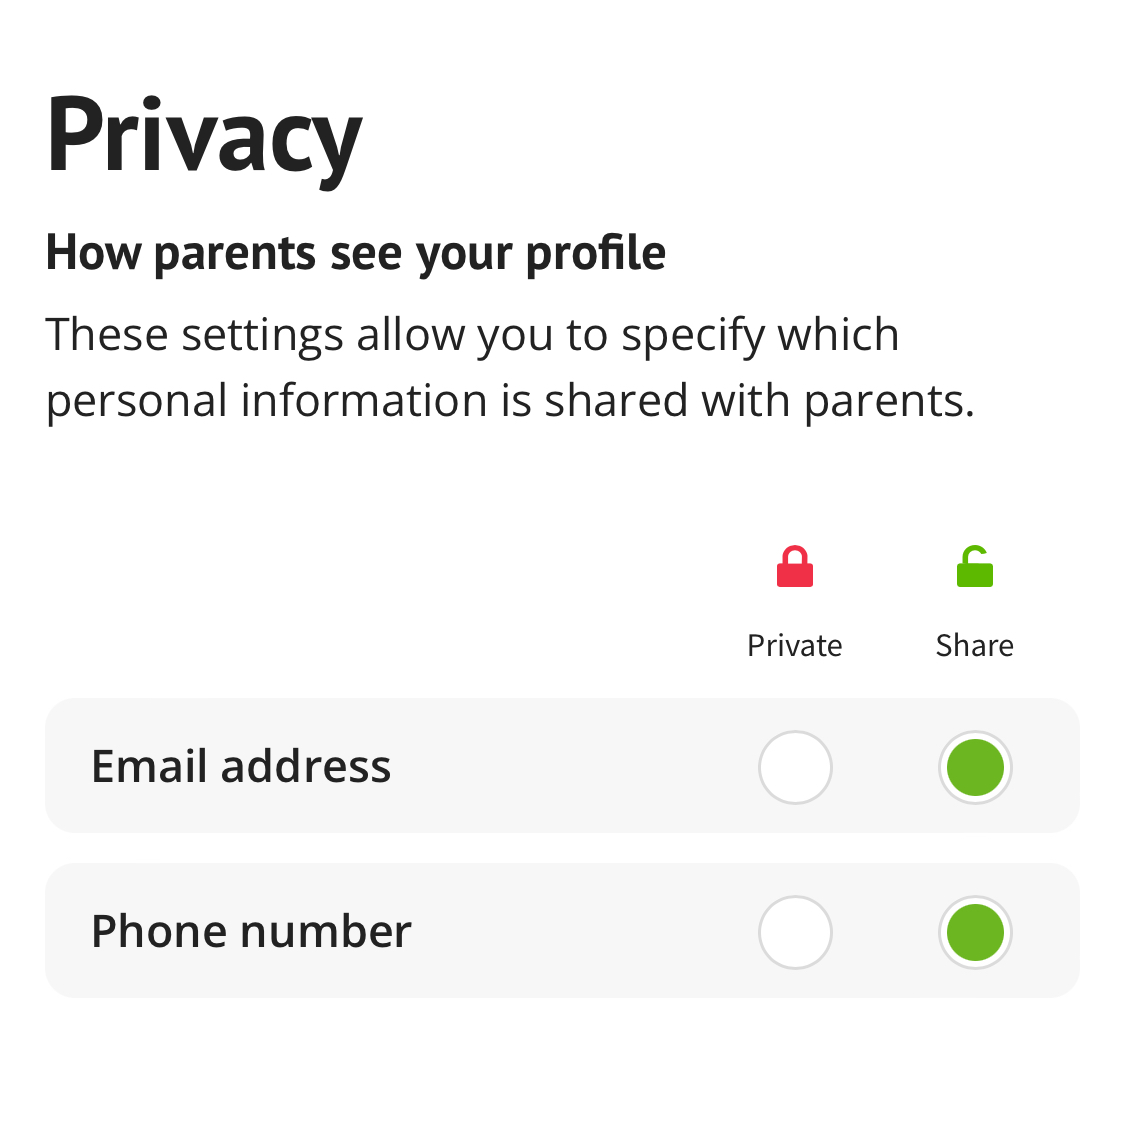Click the Phone number row card background
Screen dimensions: 1125x1141
[x=562, y=931]
